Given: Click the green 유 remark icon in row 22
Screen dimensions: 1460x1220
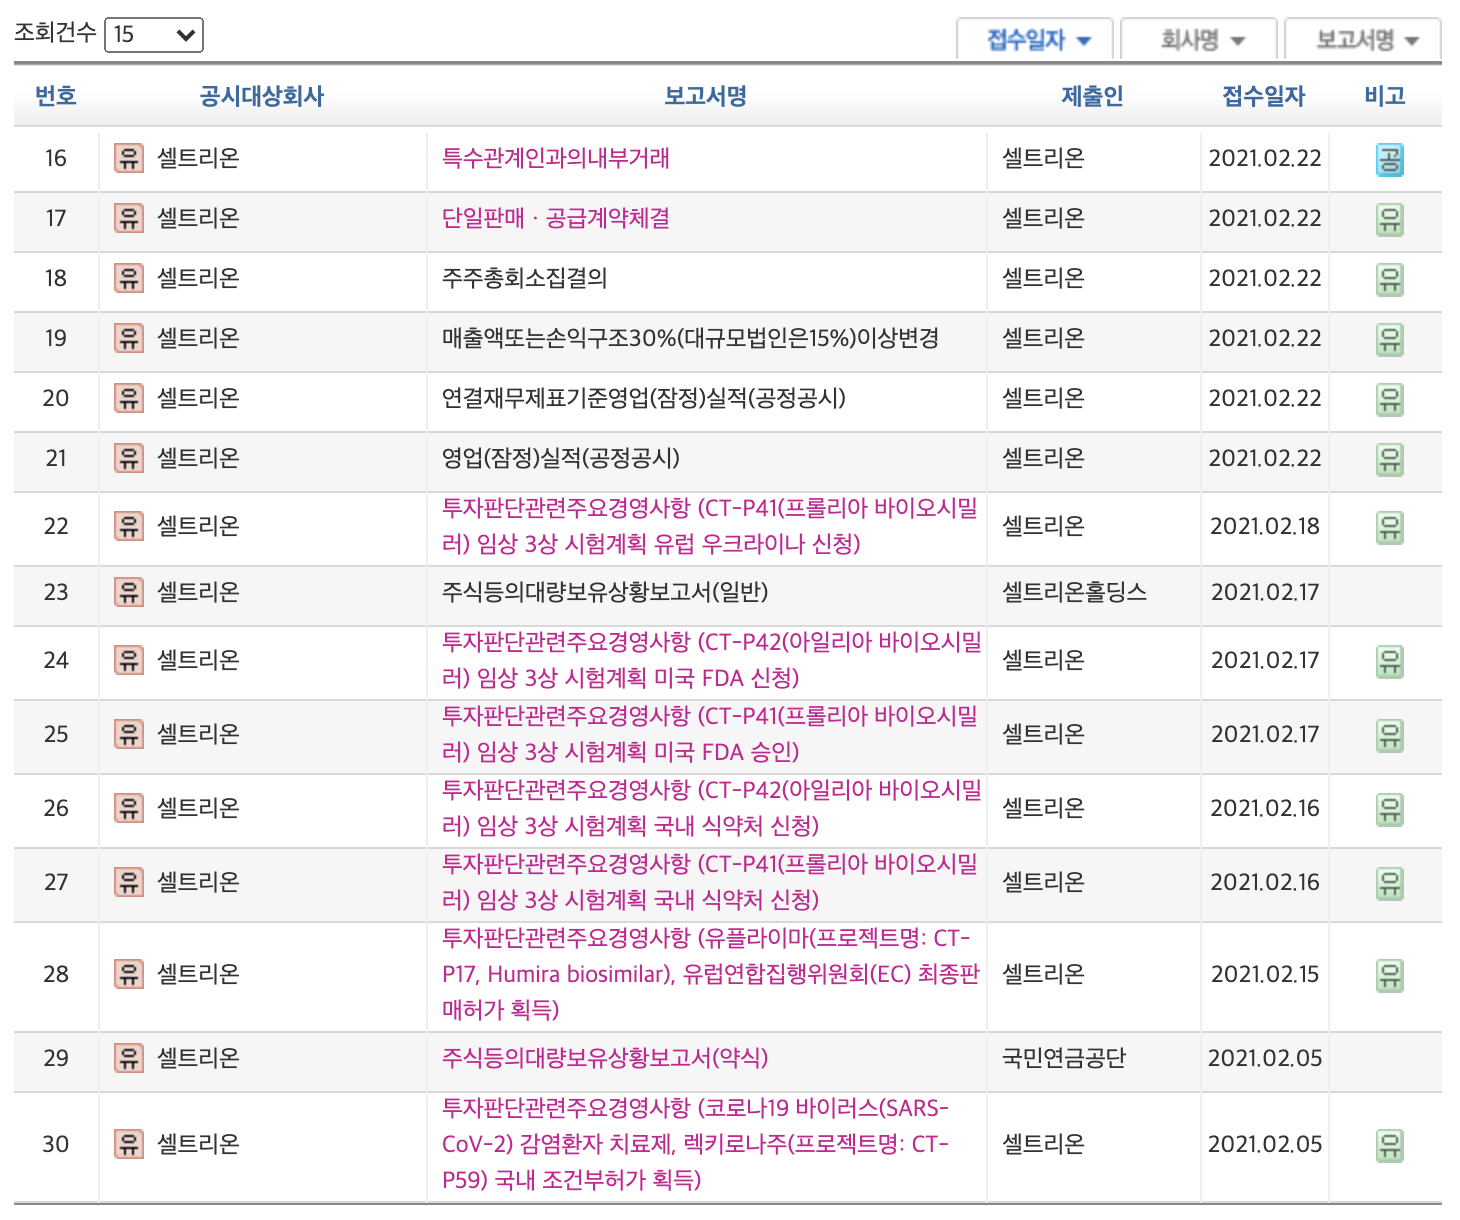Looking at the screenshot, I should (x=1390, y=528).
